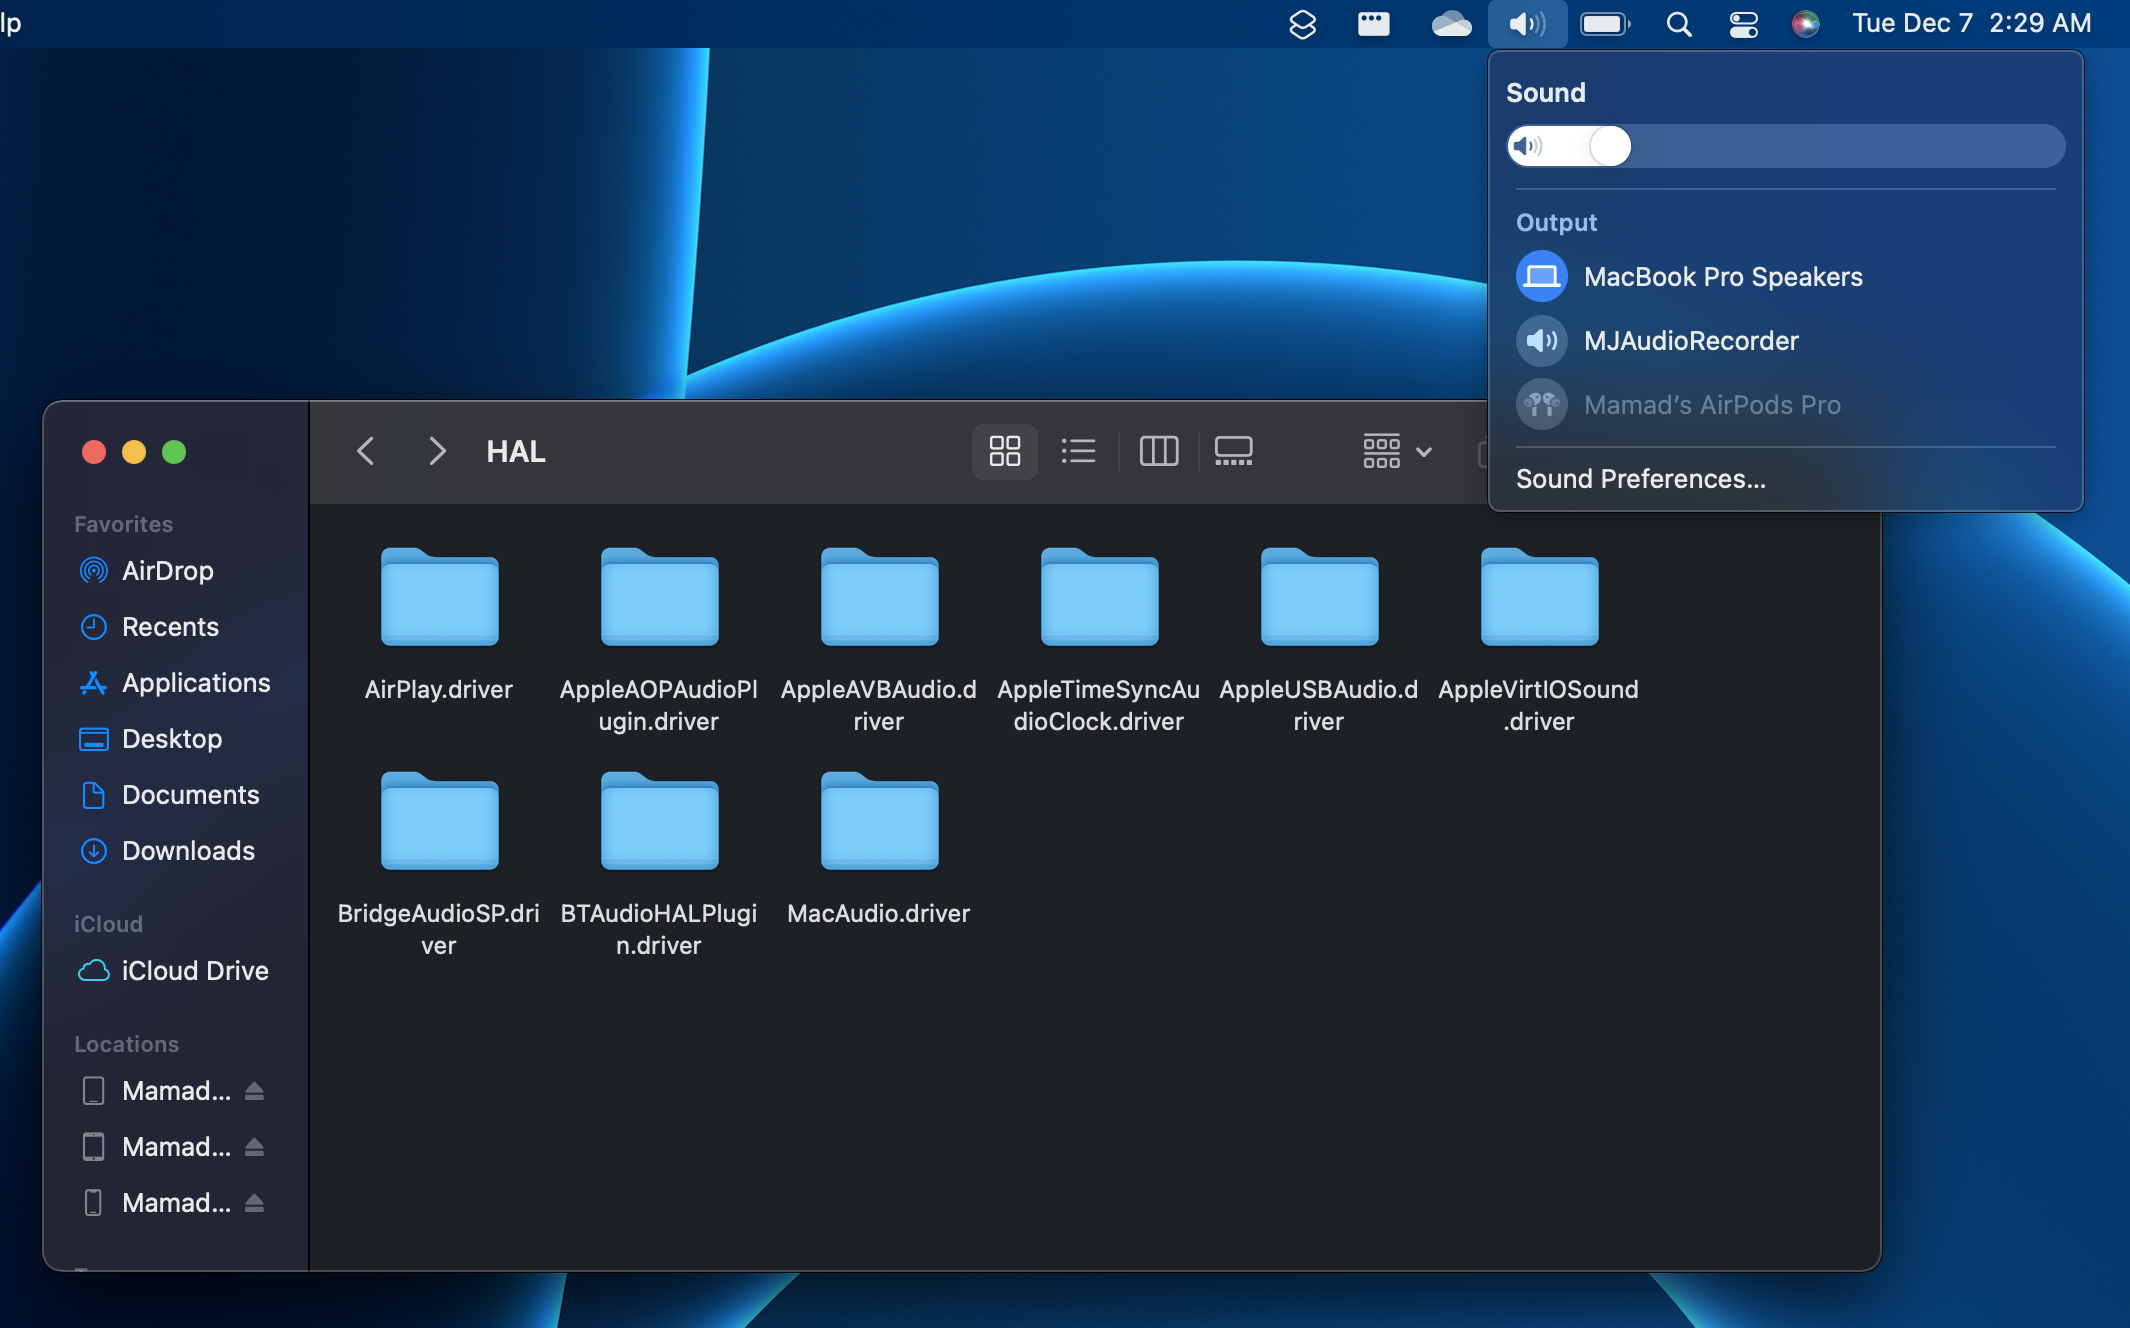
Task: Open the group-by dropdown in toolbar
Action: tap(1397, 451)
